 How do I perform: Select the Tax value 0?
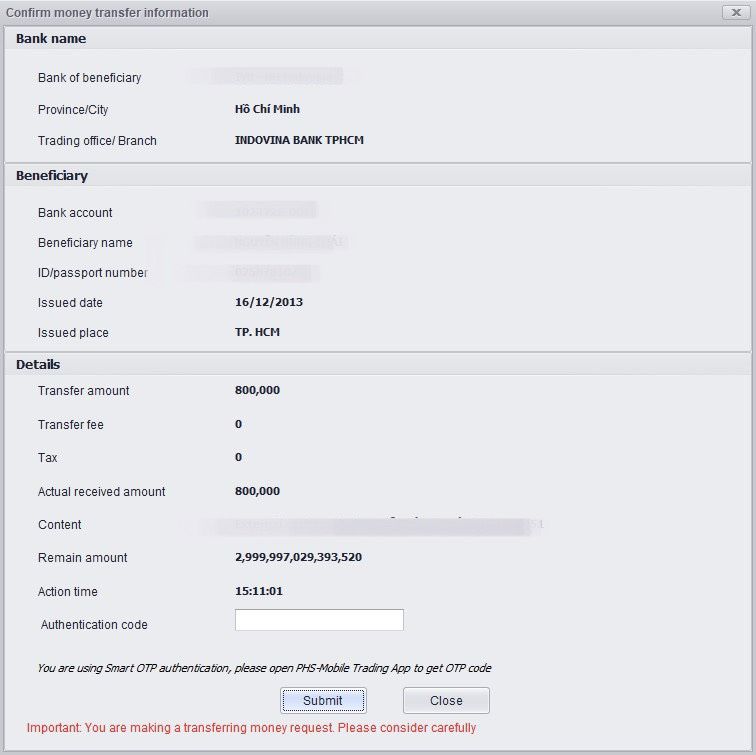click(238, 458)
